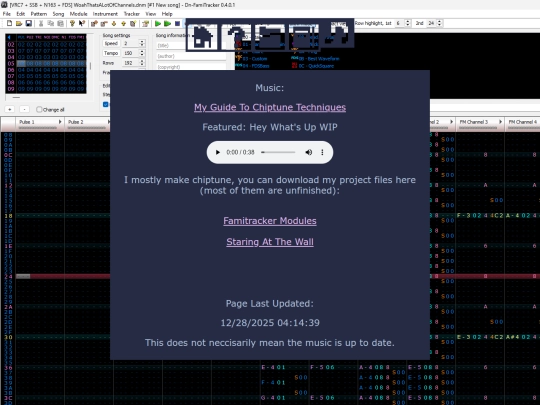Click the copyright input field
Viewport: 540px width, 405px height.
click(191, 66)
